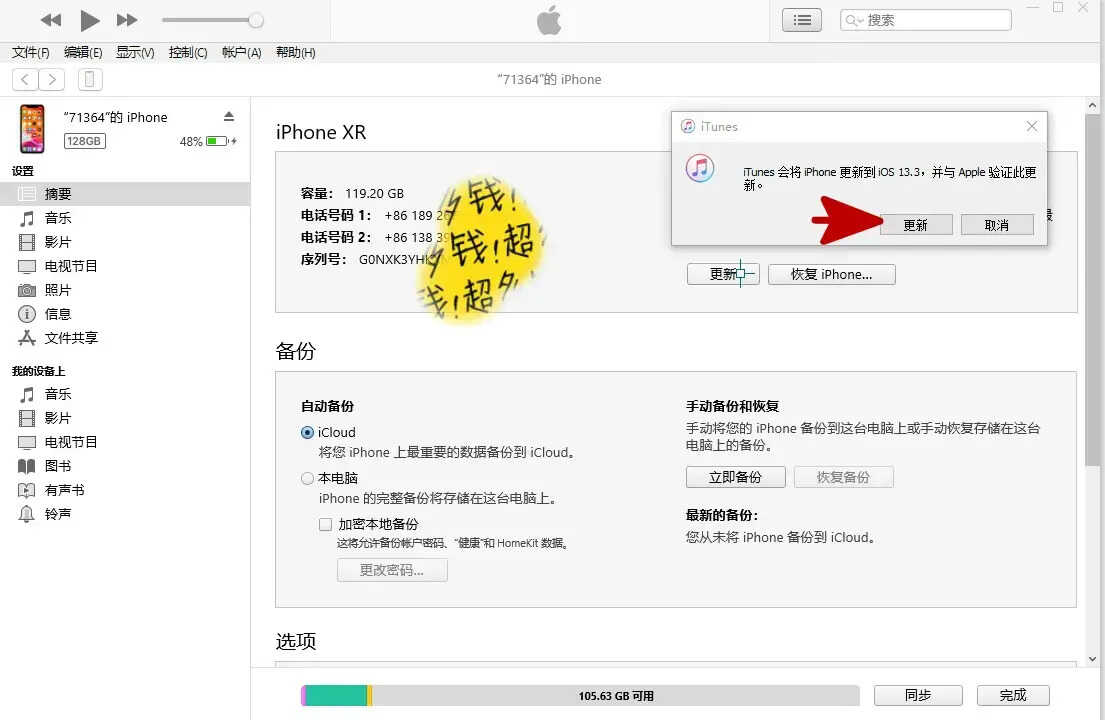Click the 同步 sync button
This screenshot has width=1105, height=720.
click(918, 695)
